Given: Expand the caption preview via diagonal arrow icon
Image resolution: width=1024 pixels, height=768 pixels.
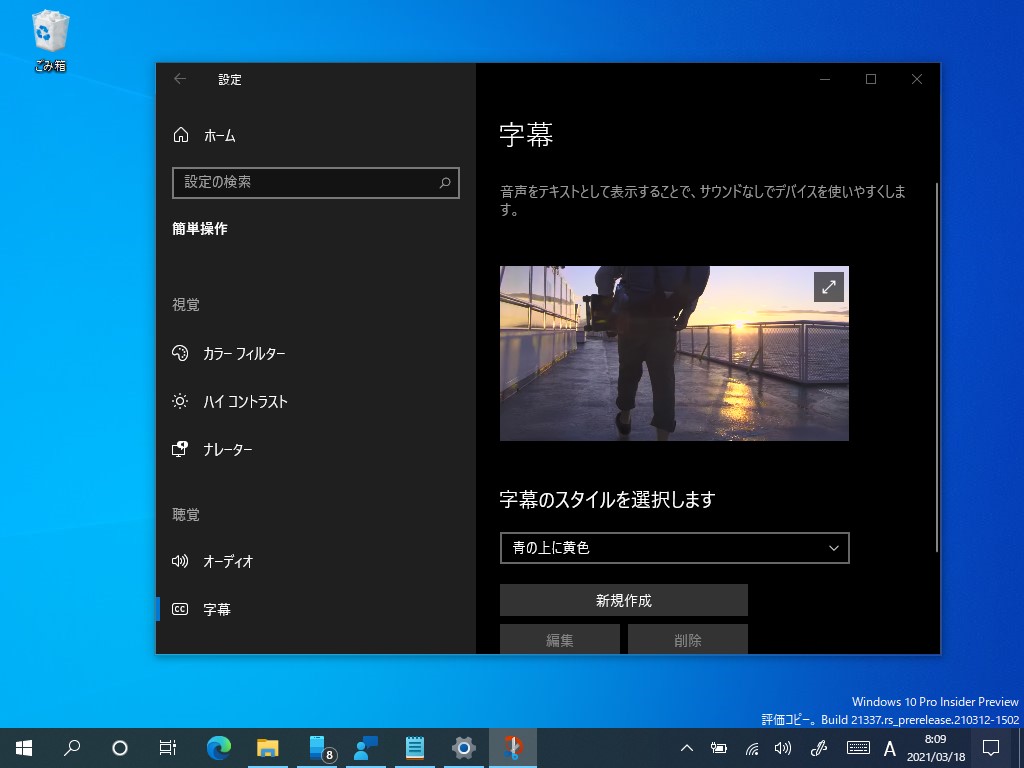Looking at the screenshot, I should point(828,286).
